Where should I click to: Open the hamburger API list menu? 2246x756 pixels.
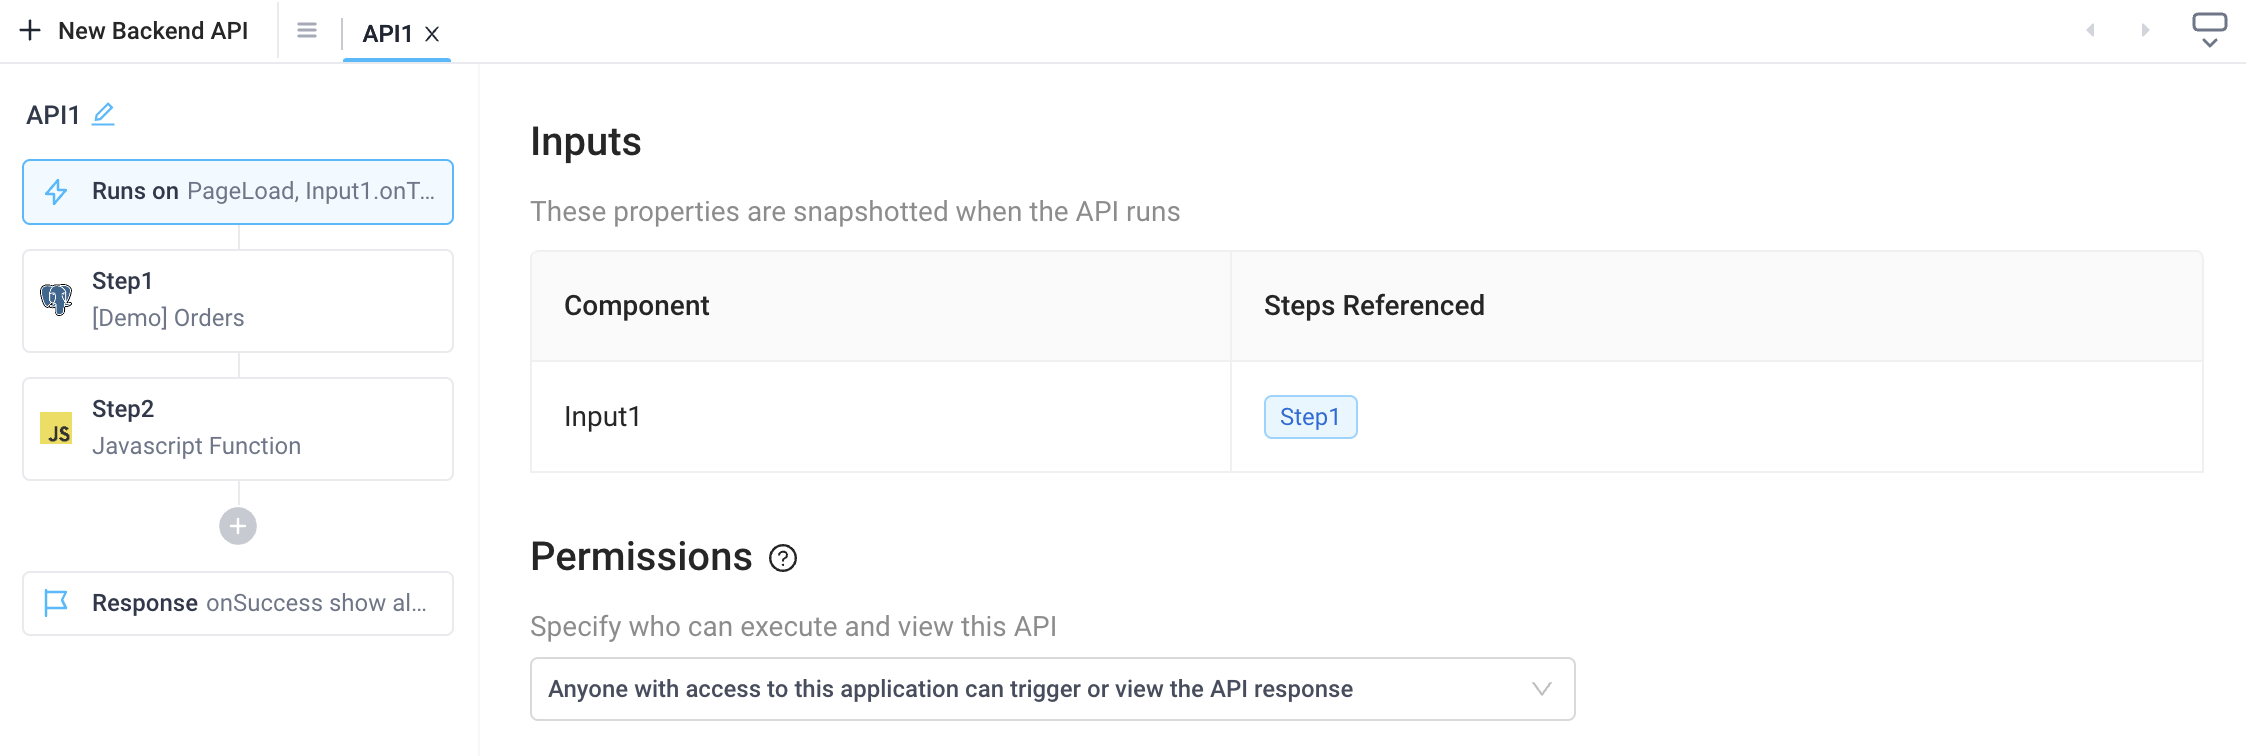pos(307,31)
